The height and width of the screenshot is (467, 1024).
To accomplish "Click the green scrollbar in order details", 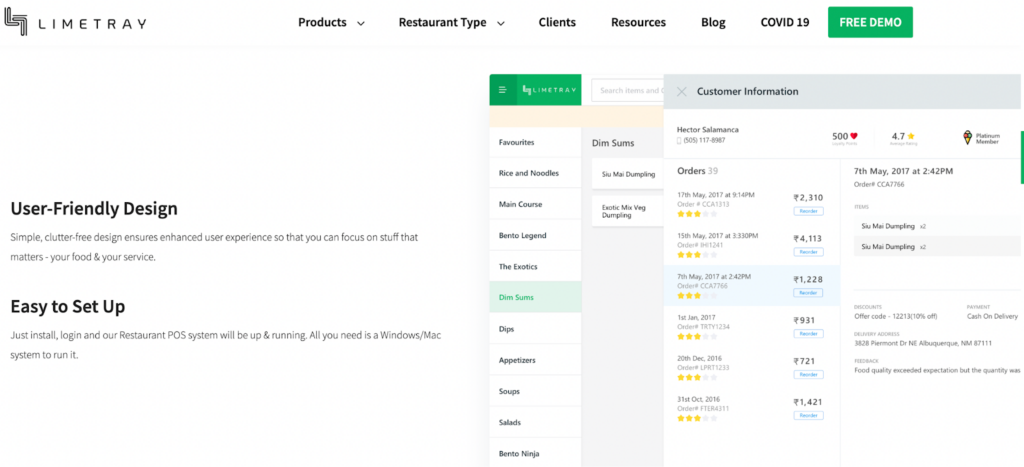I will 1022,157.
